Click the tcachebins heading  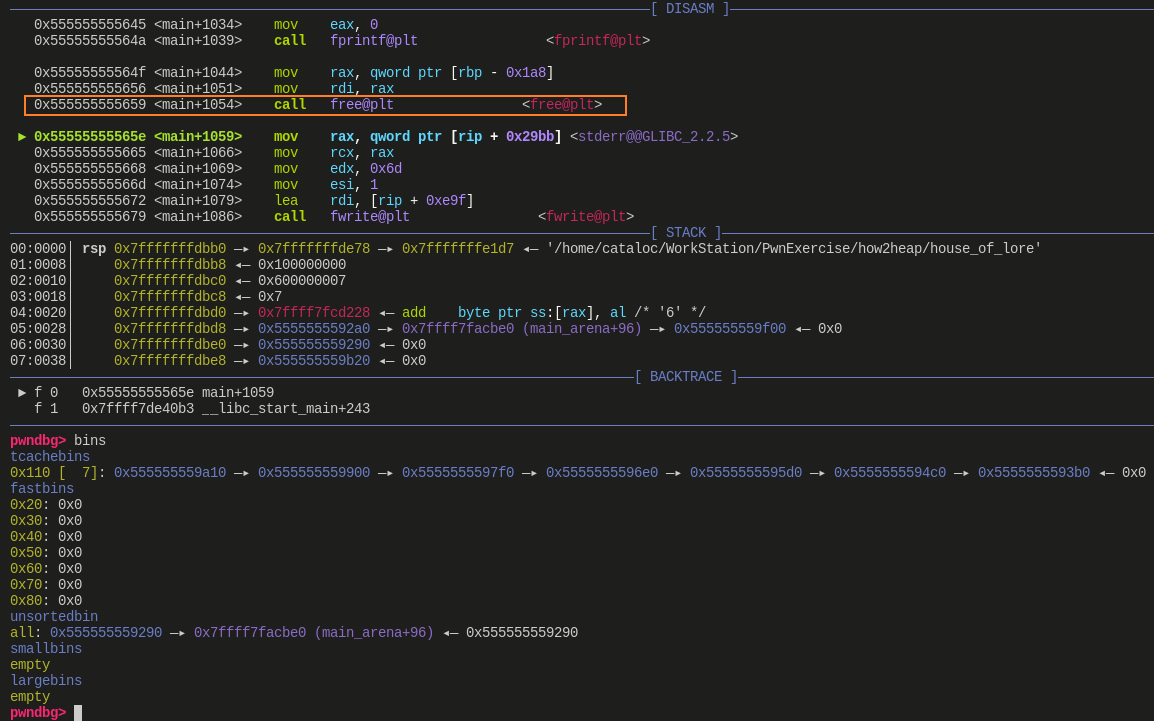(x=50, y=457)
